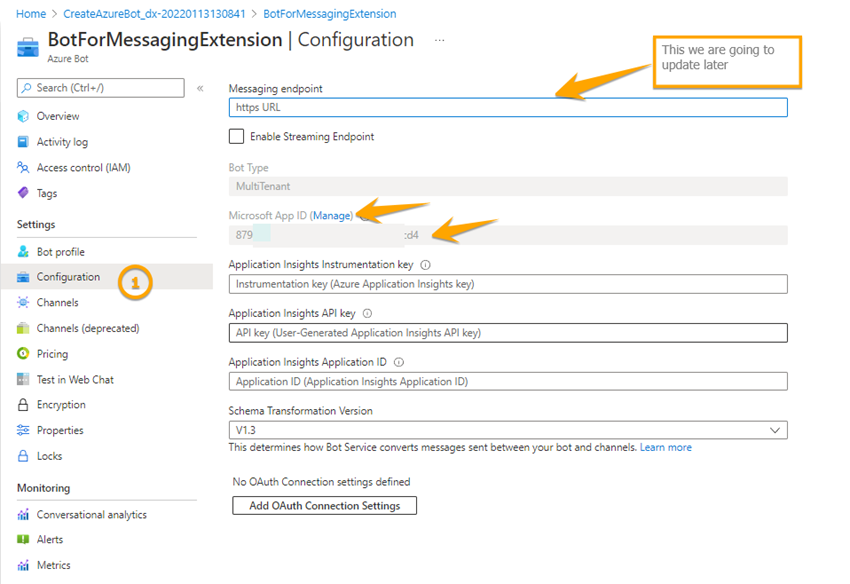Click Add OAuth Connection Settings

coord(323,505)
